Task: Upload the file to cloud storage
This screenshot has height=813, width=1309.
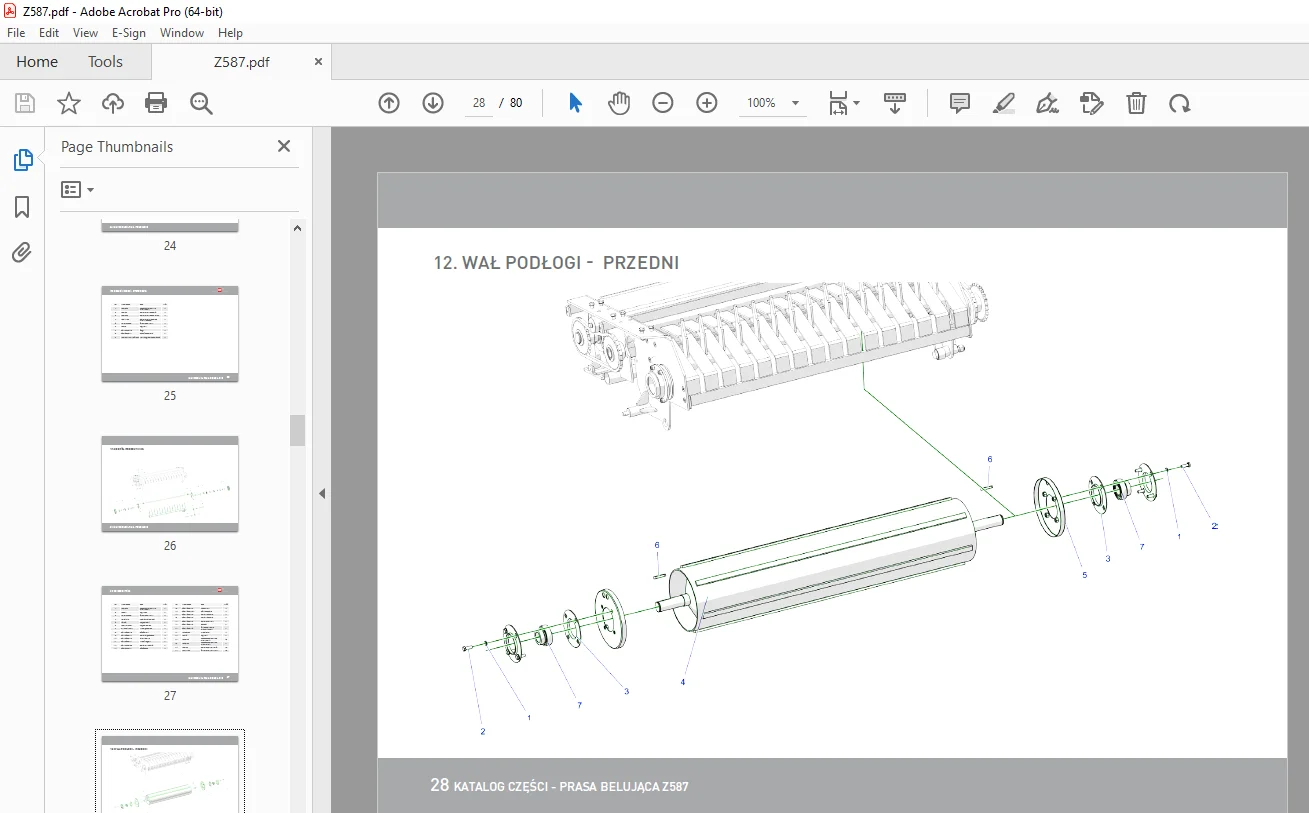Action: (112, 103)
